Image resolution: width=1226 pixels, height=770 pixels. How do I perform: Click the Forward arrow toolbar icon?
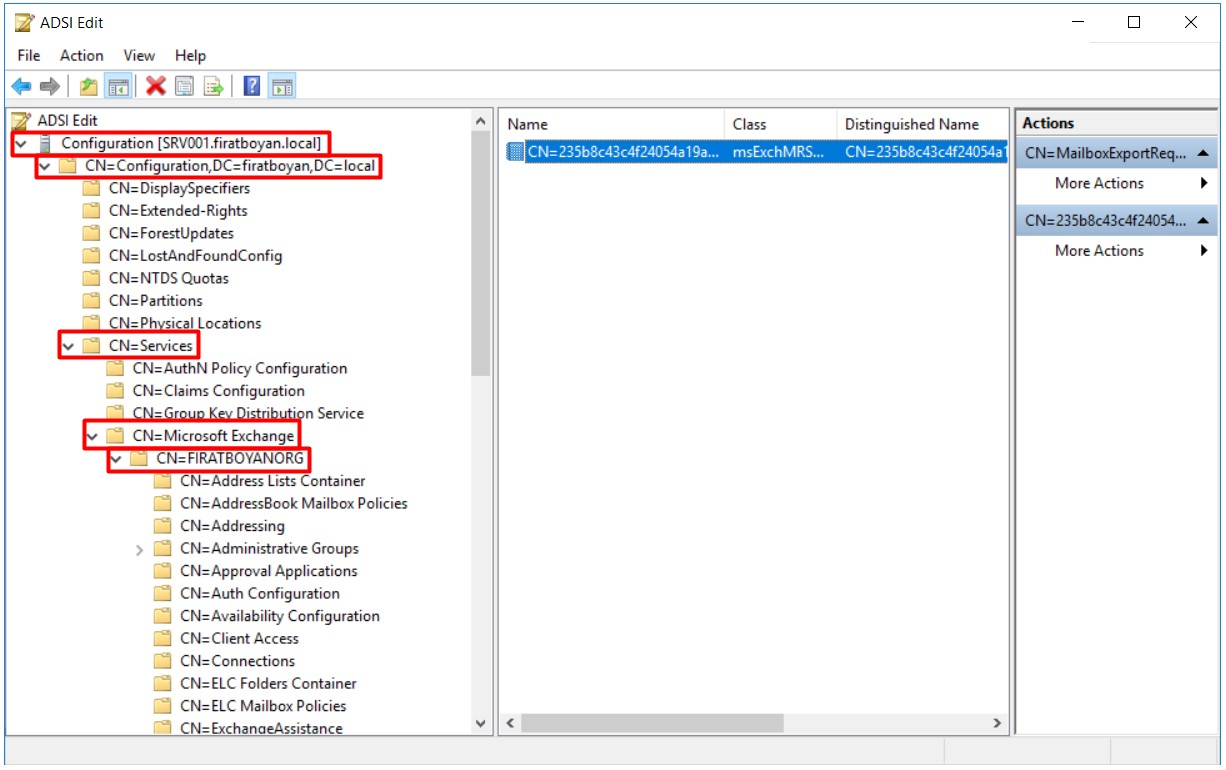pyautogui.click(x=49, y=87)
